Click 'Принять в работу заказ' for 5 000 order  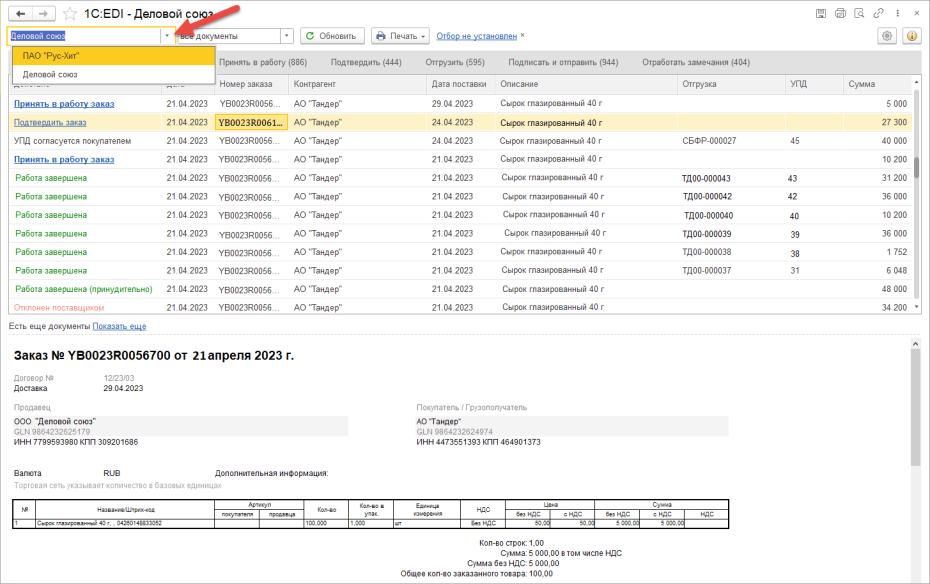coord(64,104)
